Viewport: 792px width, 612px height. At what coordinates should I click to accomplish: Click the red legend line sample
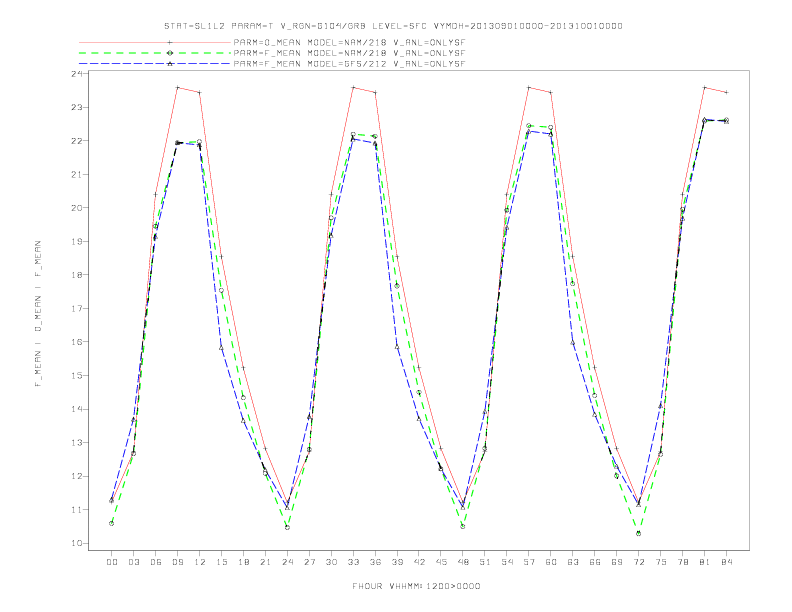[155, 43]
